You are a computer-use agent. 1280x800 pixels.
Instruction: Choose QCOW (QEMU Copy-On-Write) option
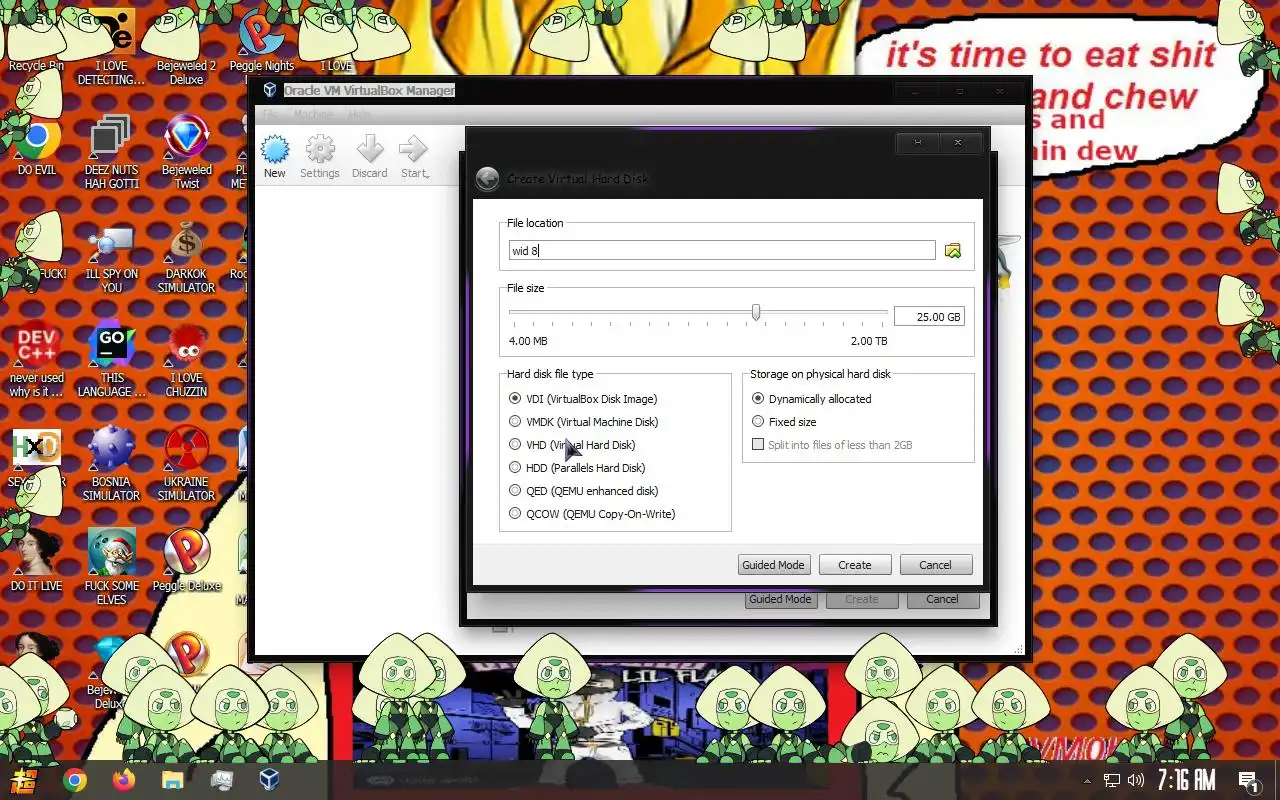pos(592,514)
